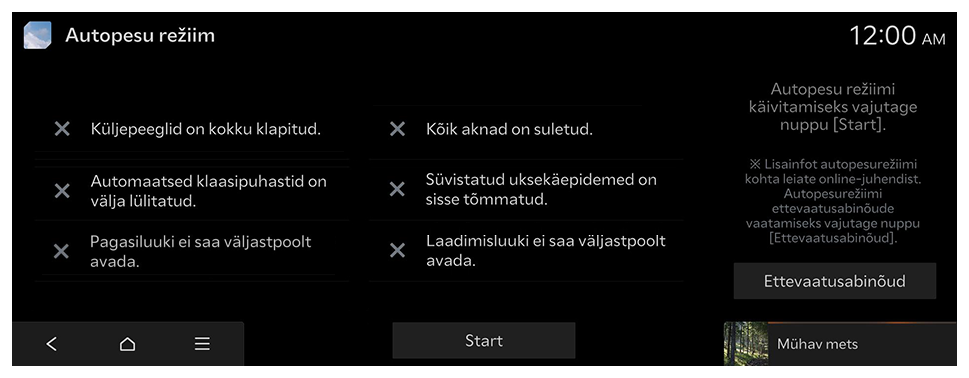Click X icon beside Süvistatud uksekäepidemed
The width and height of the screenshot is (969, 378).
(397, 189)
